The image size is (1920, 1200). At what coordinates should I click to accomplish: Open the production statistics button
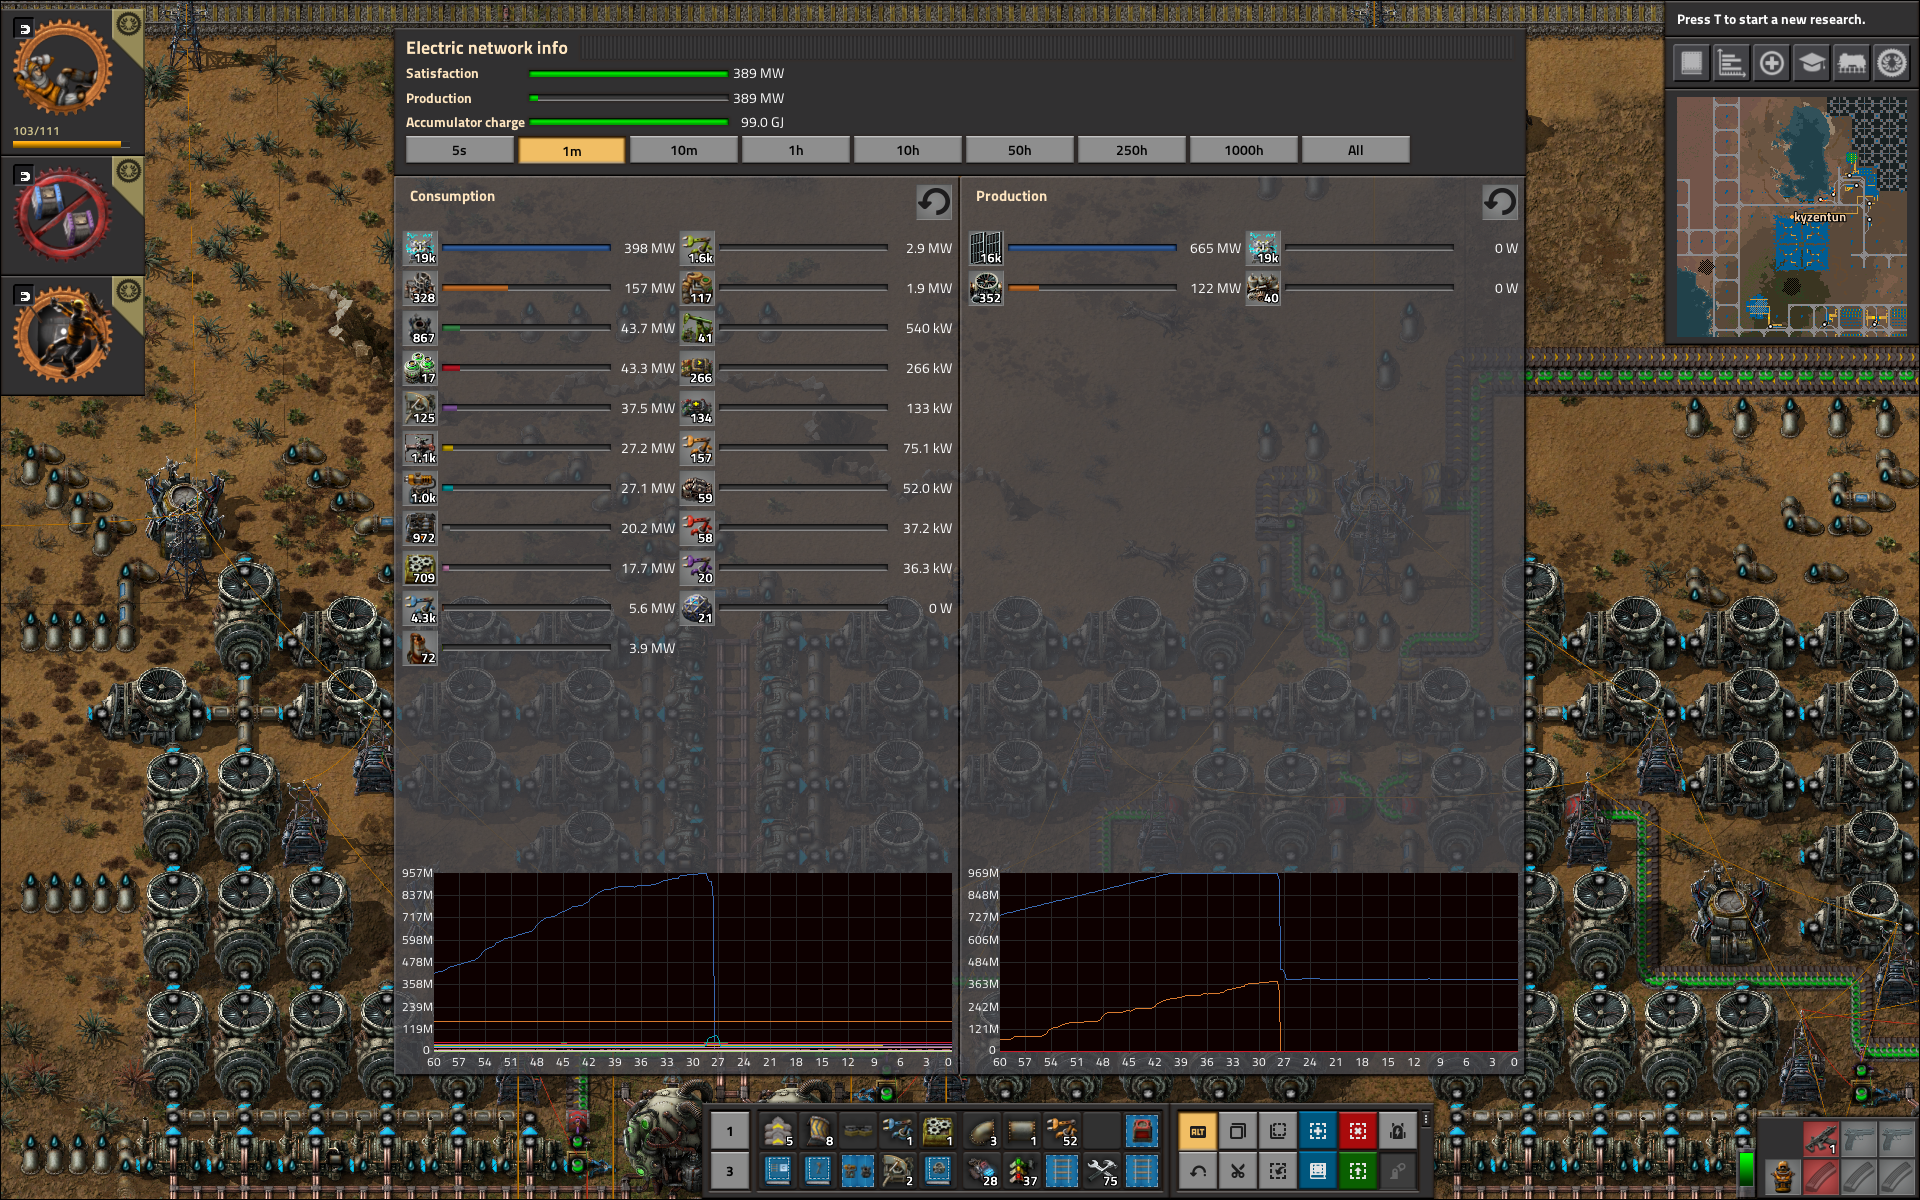(x=1731, y=64)
